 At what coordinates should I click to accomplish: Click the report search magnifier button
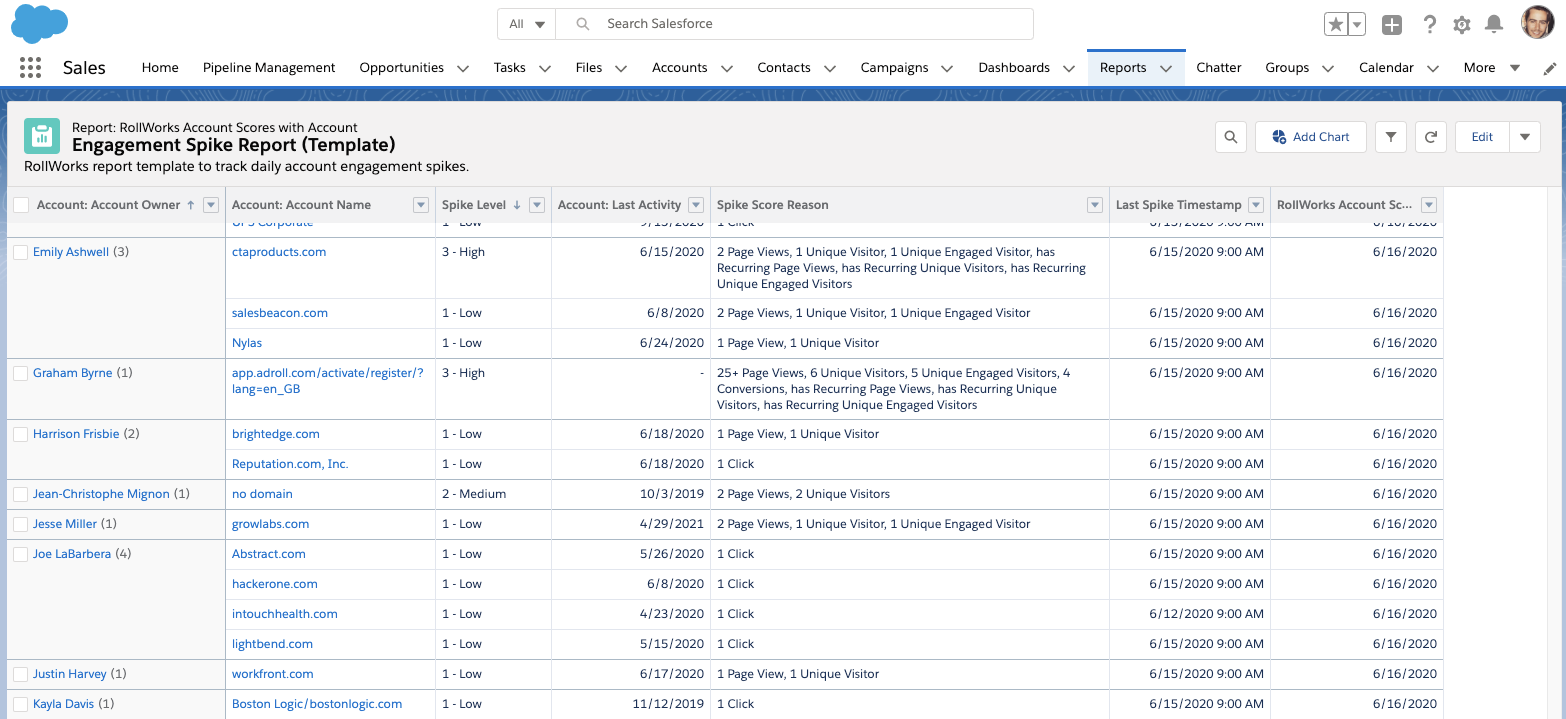click(x=1231, y=137)
